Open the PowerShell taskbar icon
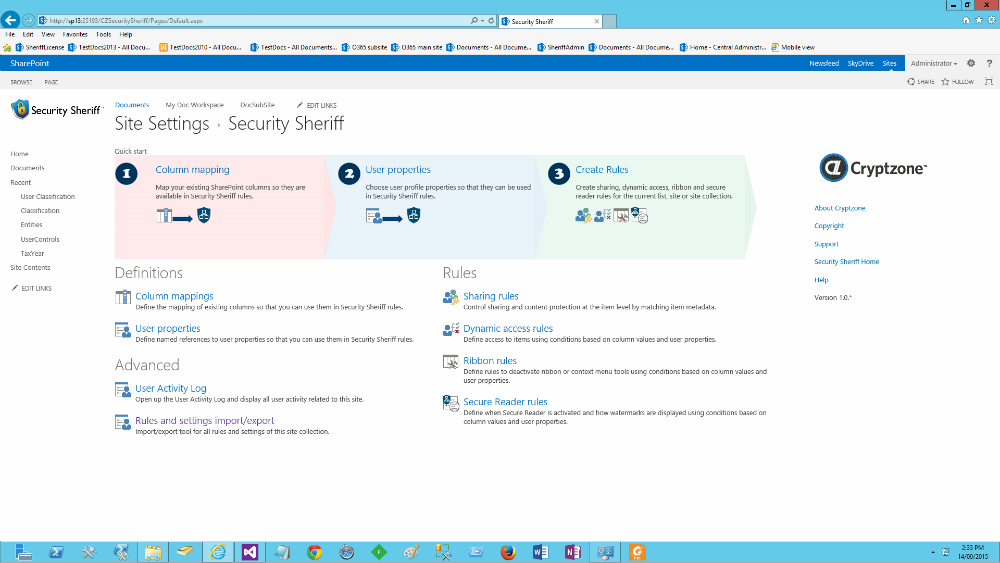 [x=56, y=552]
